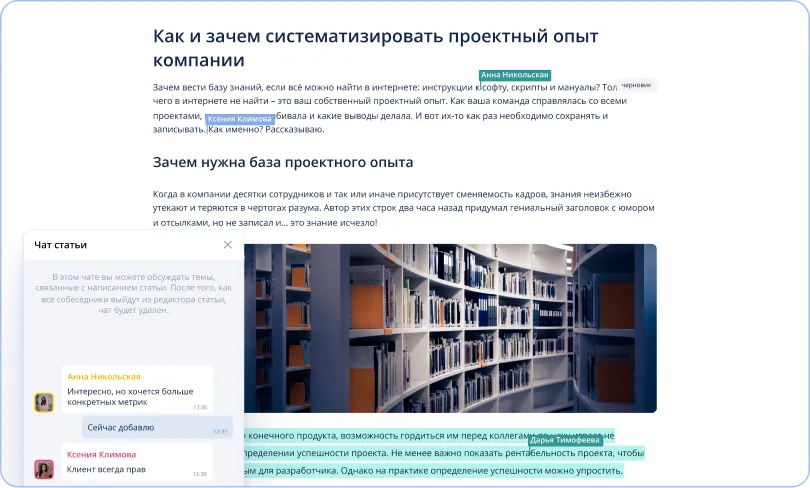Close the article chat panel
The image size is (810, 488).
pyautogui.click(x=227, y=245)
